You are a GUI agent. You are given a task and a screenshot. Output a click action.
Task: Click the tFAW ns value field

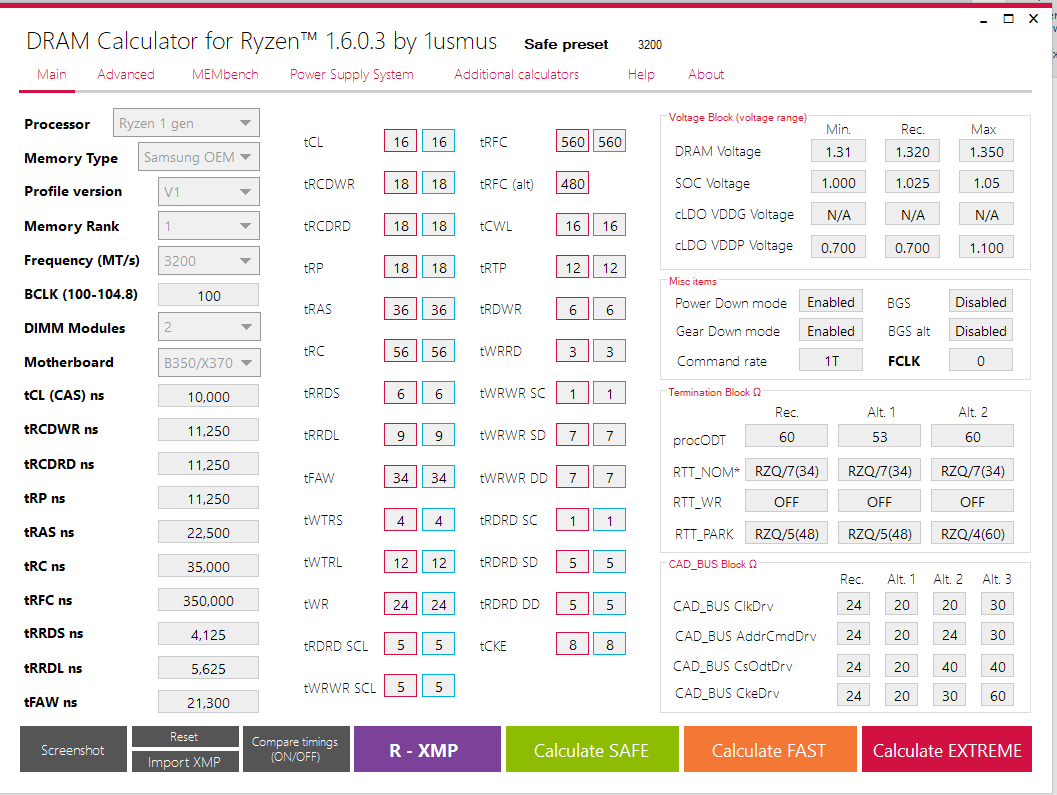[x=208, y=702]
